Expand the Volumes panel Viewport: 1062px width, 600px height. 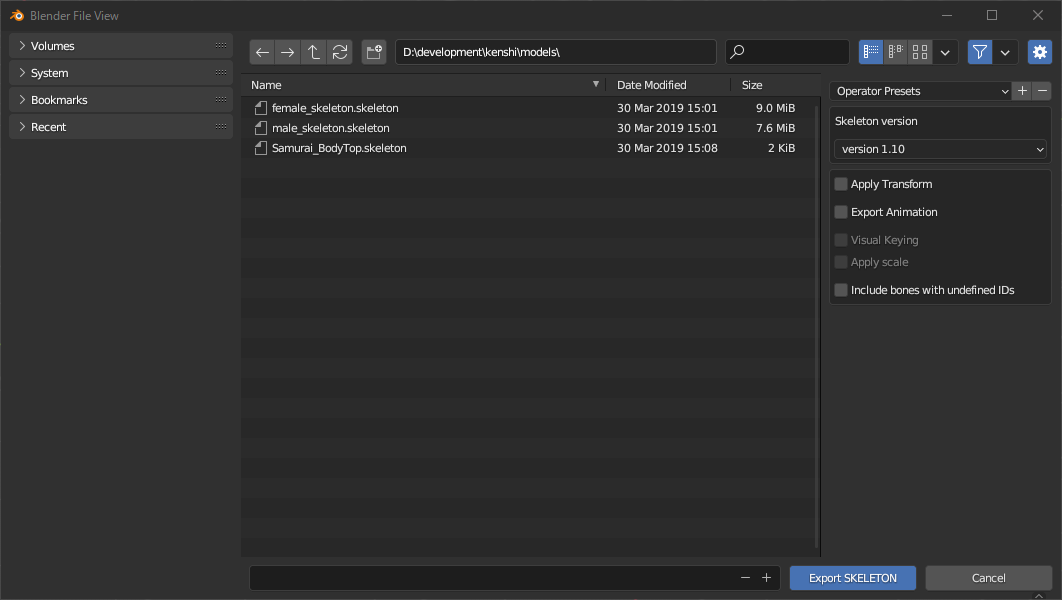(22, 45)
